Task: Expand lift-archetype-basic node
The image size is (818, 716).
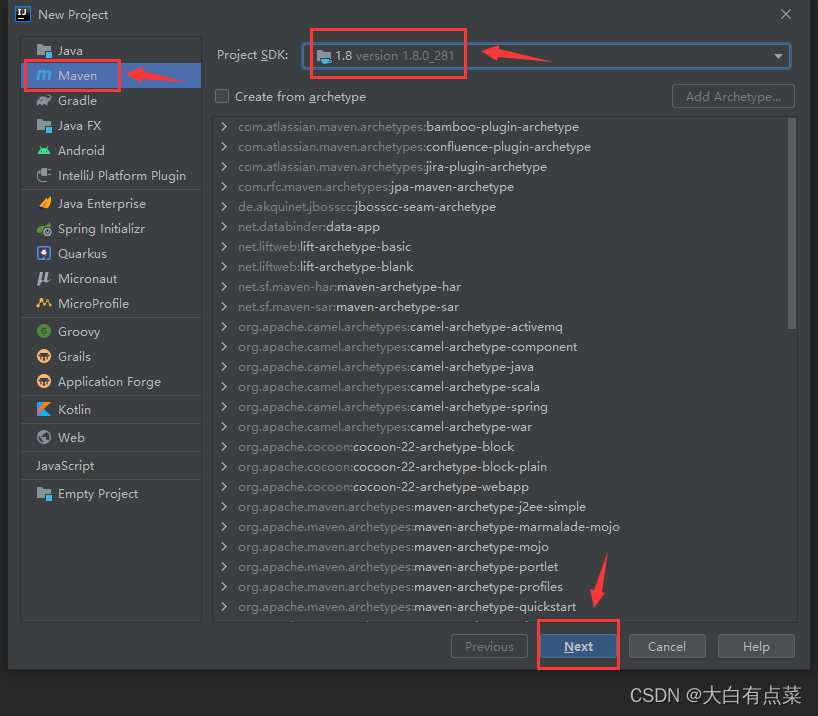Action: pyautogui.click(x=224, y=247)
